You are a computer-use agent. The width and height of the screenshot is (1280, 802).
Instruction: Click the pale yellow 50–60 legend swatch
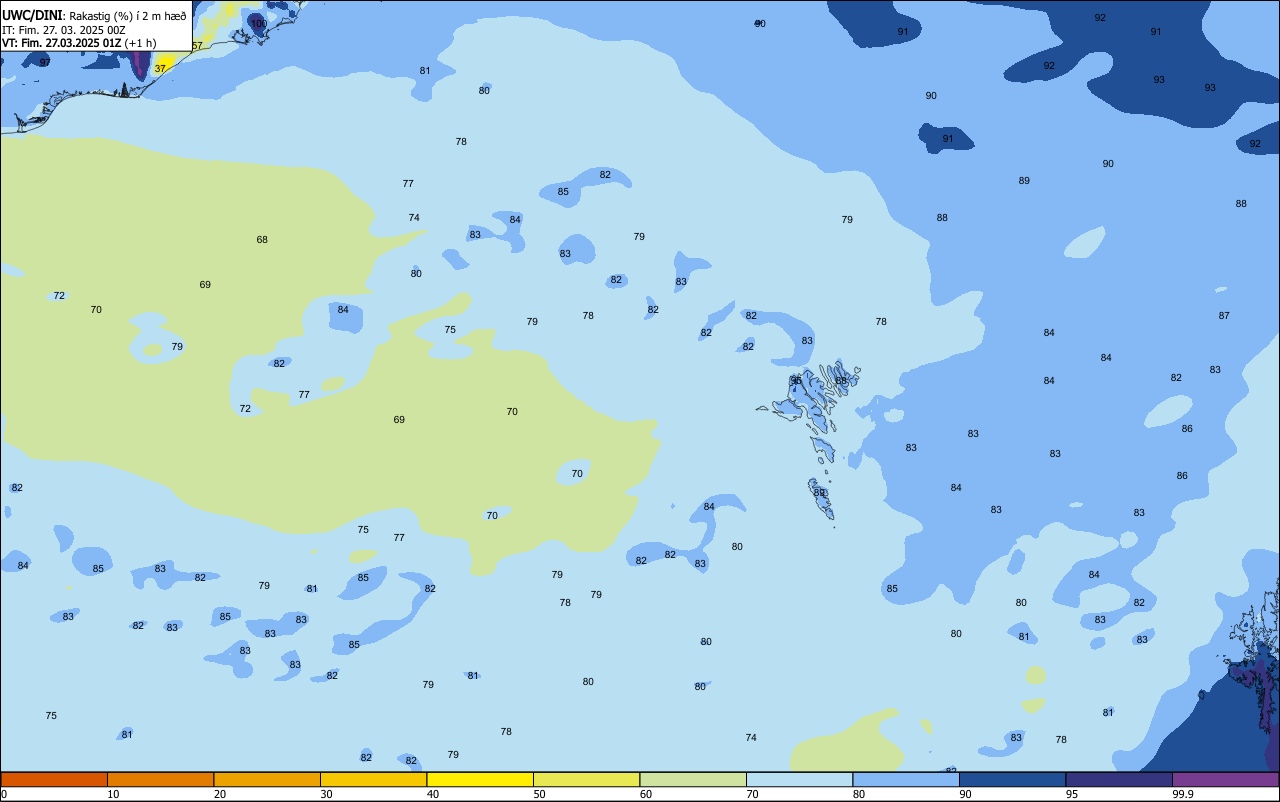(x=586, y=779)
